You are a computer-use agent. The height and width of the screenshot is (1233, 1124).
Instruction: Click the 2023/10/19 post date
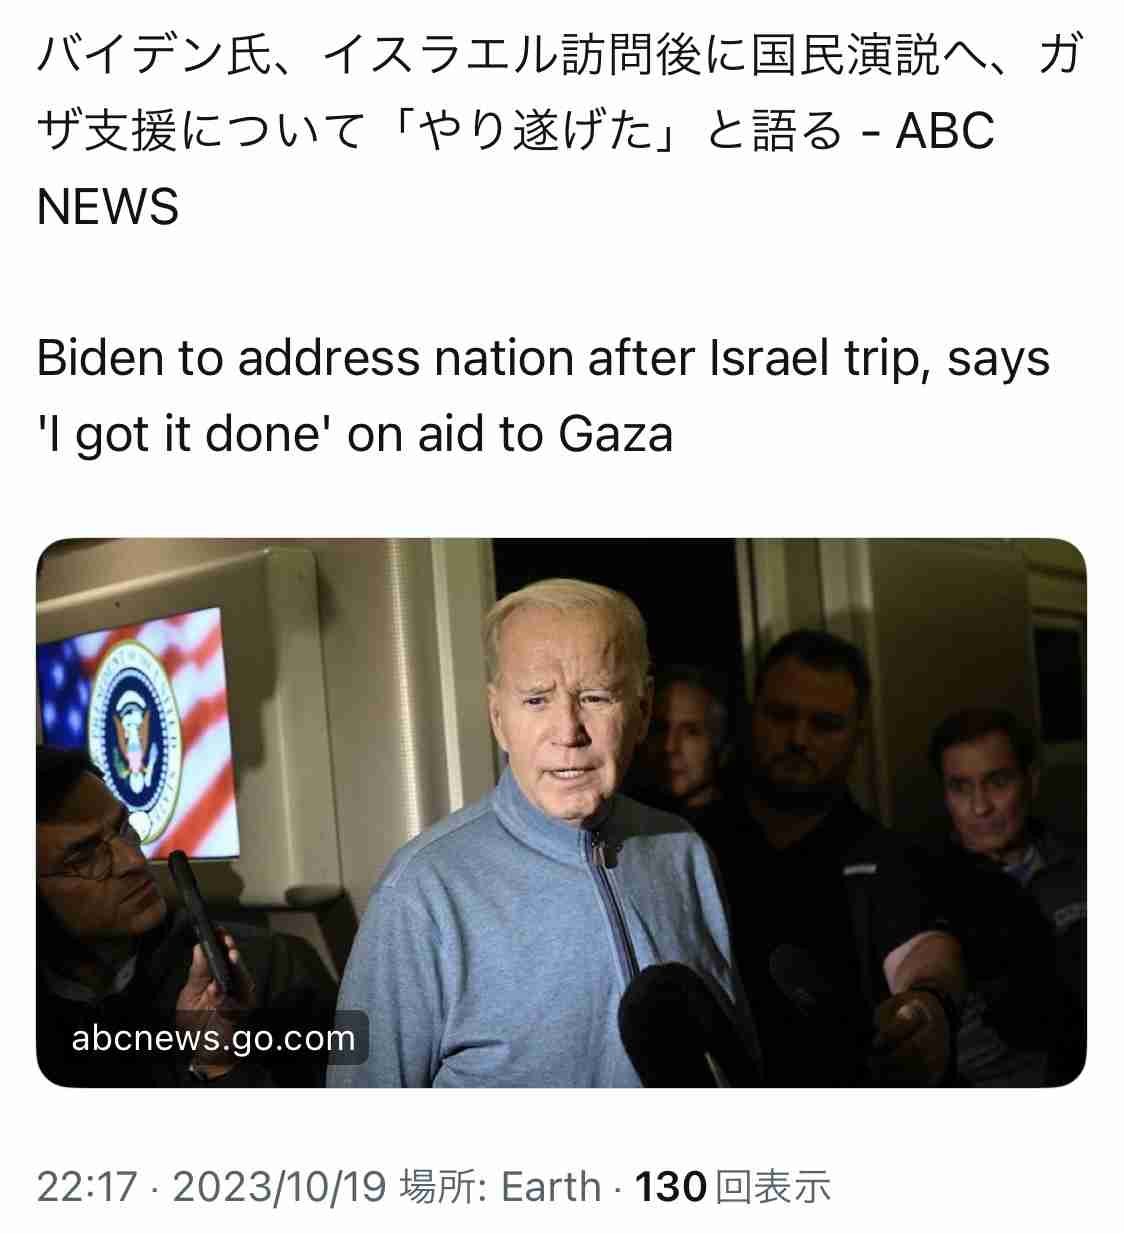coord(279,1187)
